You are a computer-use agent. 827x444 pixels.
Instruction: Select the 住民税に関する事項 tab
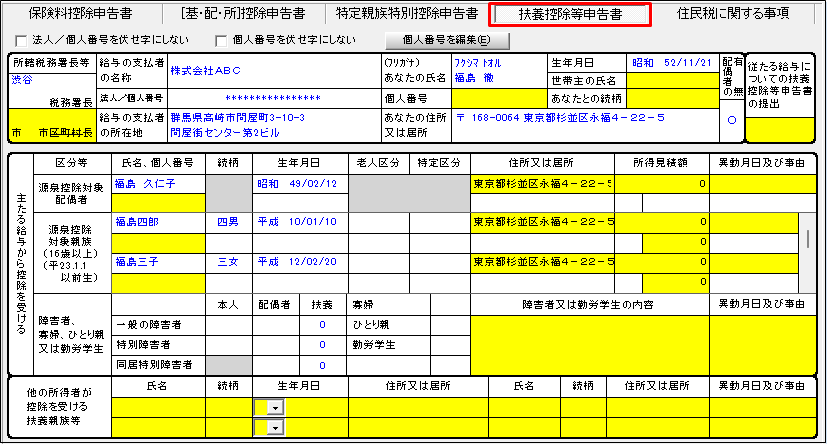(733, 14)
